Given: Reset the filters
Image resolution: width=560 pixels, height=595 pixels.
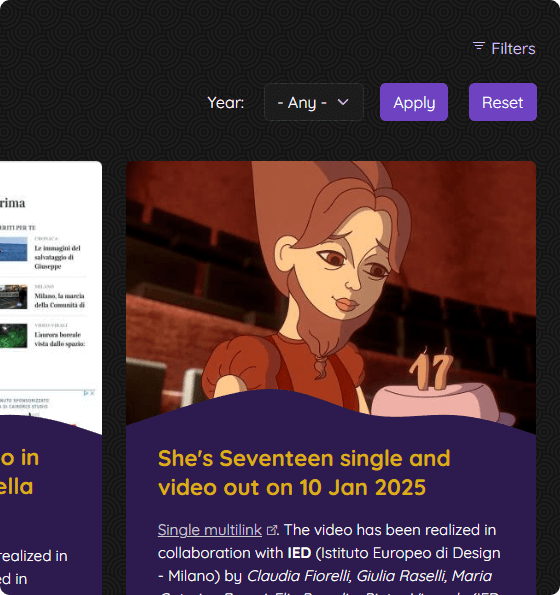Looking at the screenshot, I should [503, 102].
